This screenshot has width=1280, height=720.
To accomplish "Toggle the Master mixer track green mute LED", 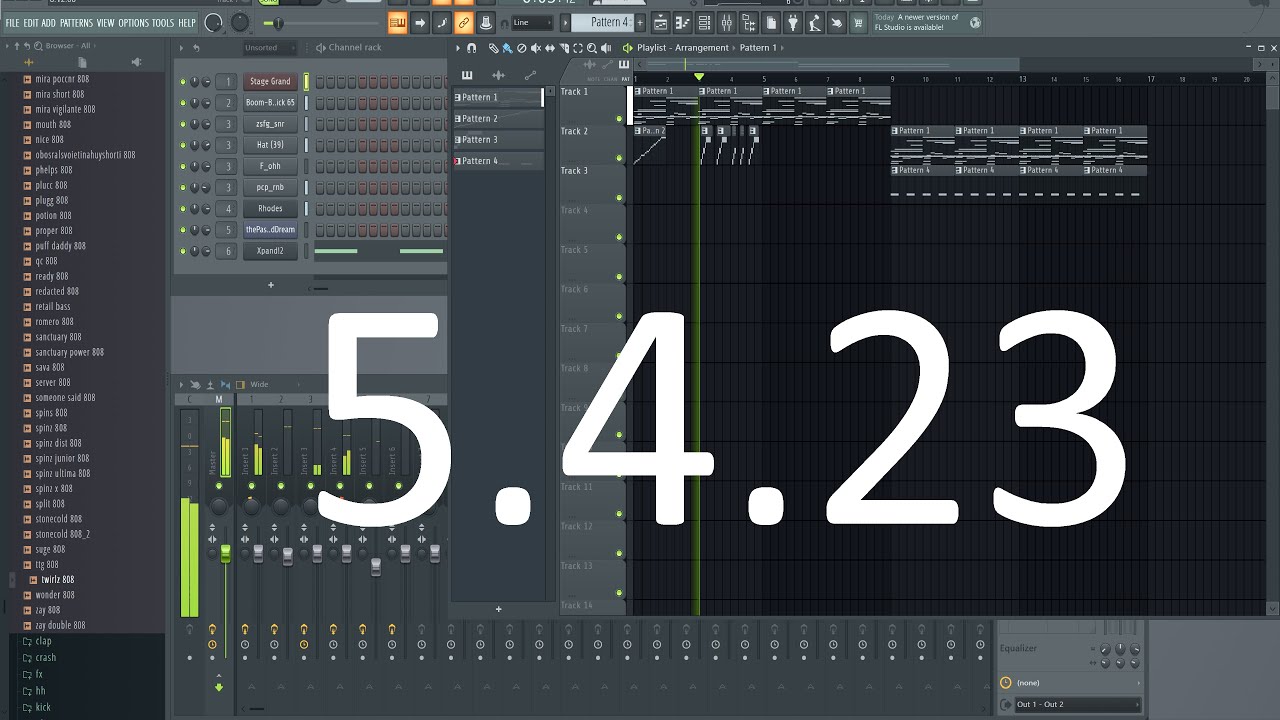I will click(x=219, y=486).
